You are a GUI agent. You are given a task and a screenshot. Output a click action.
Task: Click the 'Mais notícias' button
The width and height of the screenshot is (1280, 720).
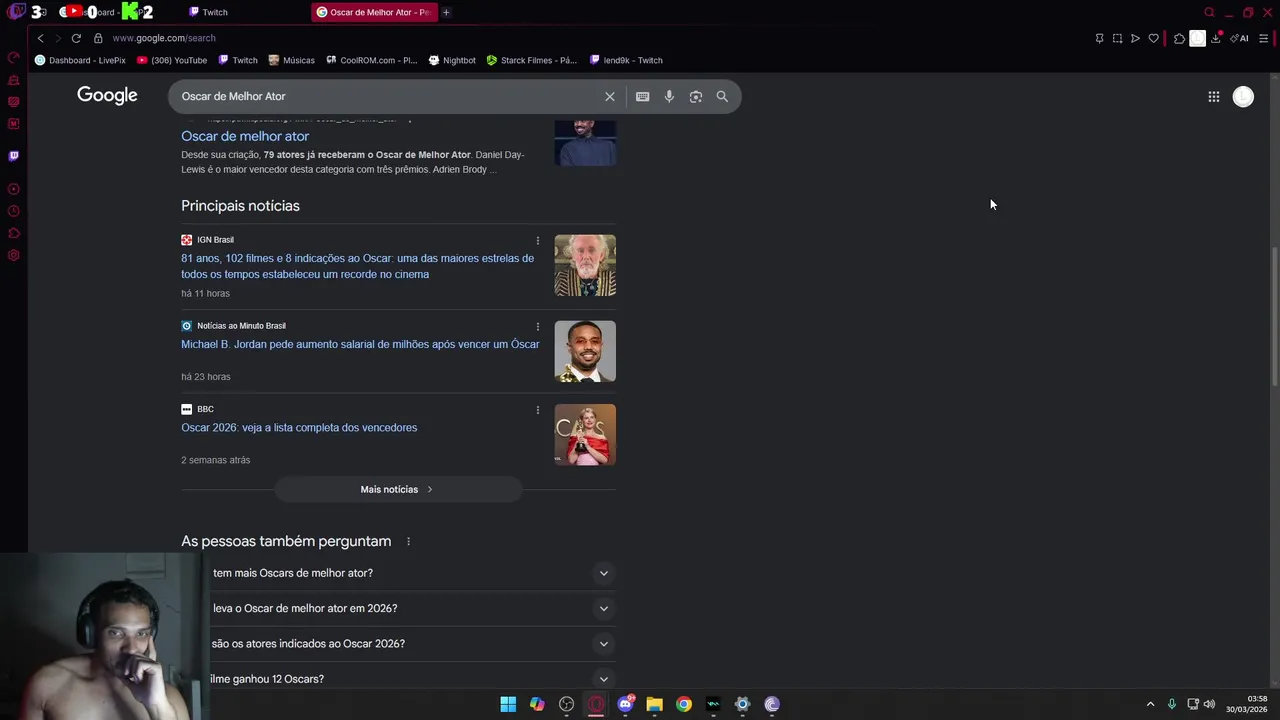pos(398,489)
